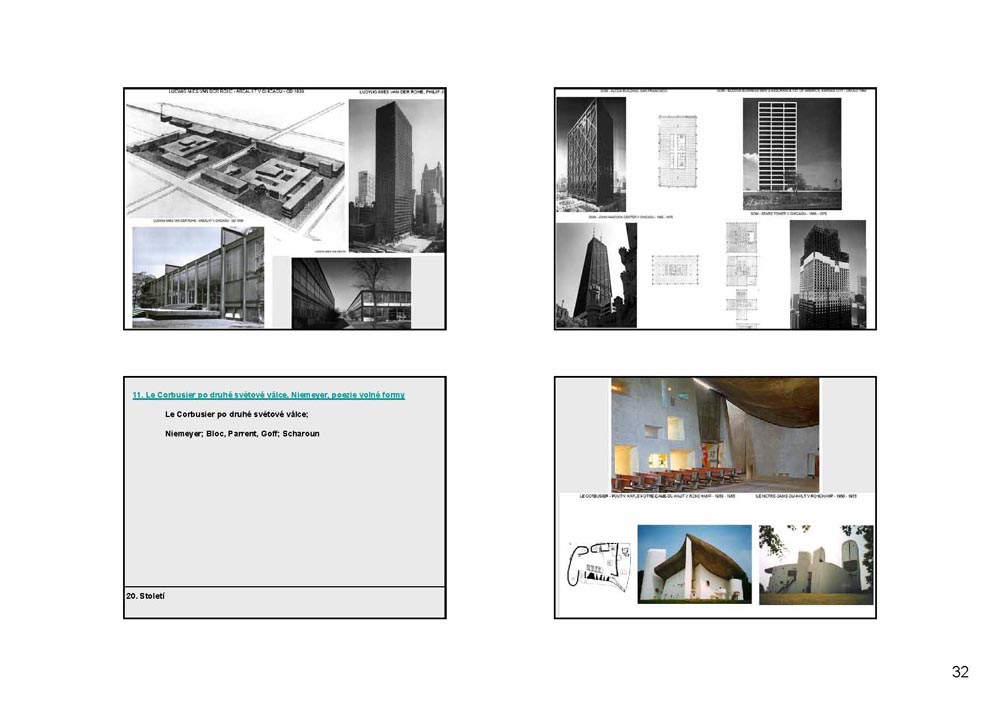Click the 'AREÁL IIT V CHICAGU' top caption on the Mies slide
Screen dimensions: 1000x707
[236, 92]
